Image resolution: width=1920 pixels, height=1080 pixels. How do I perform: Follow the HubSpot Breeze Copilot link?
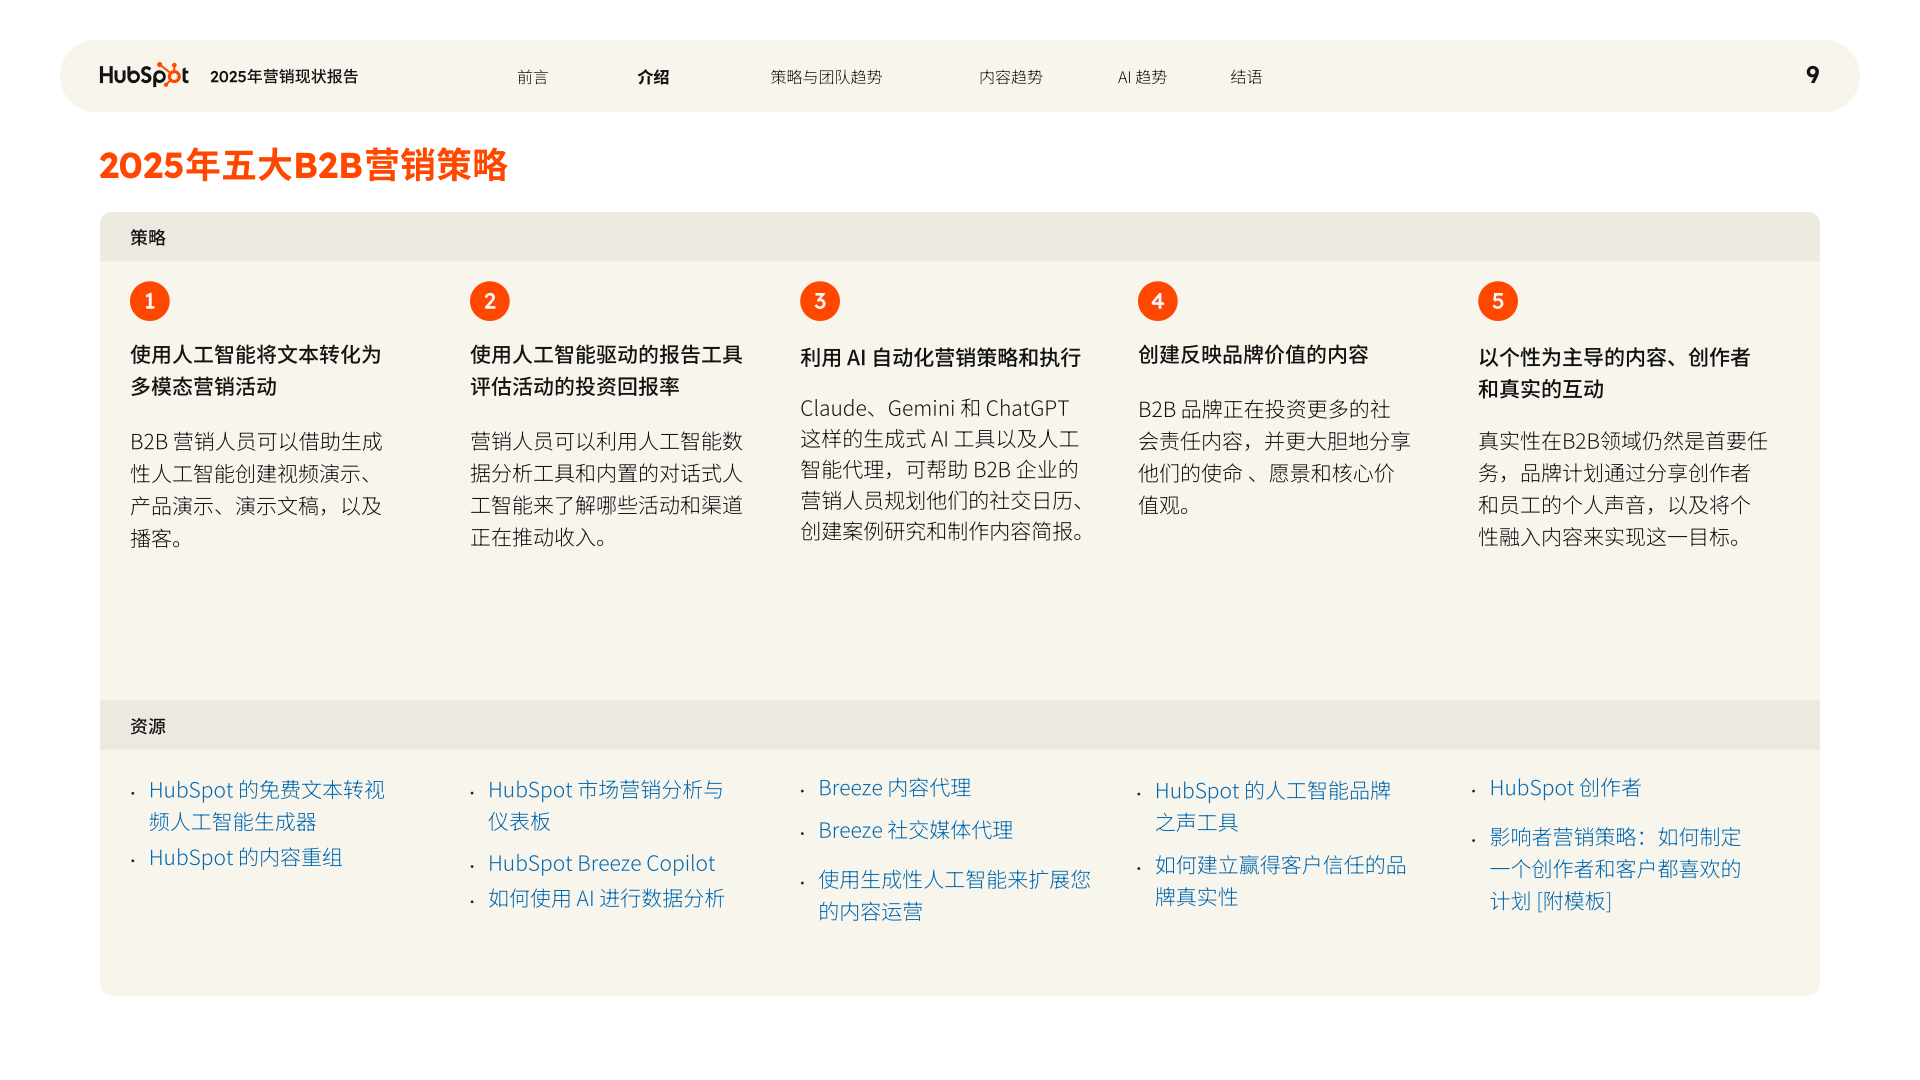pos(602,863)
